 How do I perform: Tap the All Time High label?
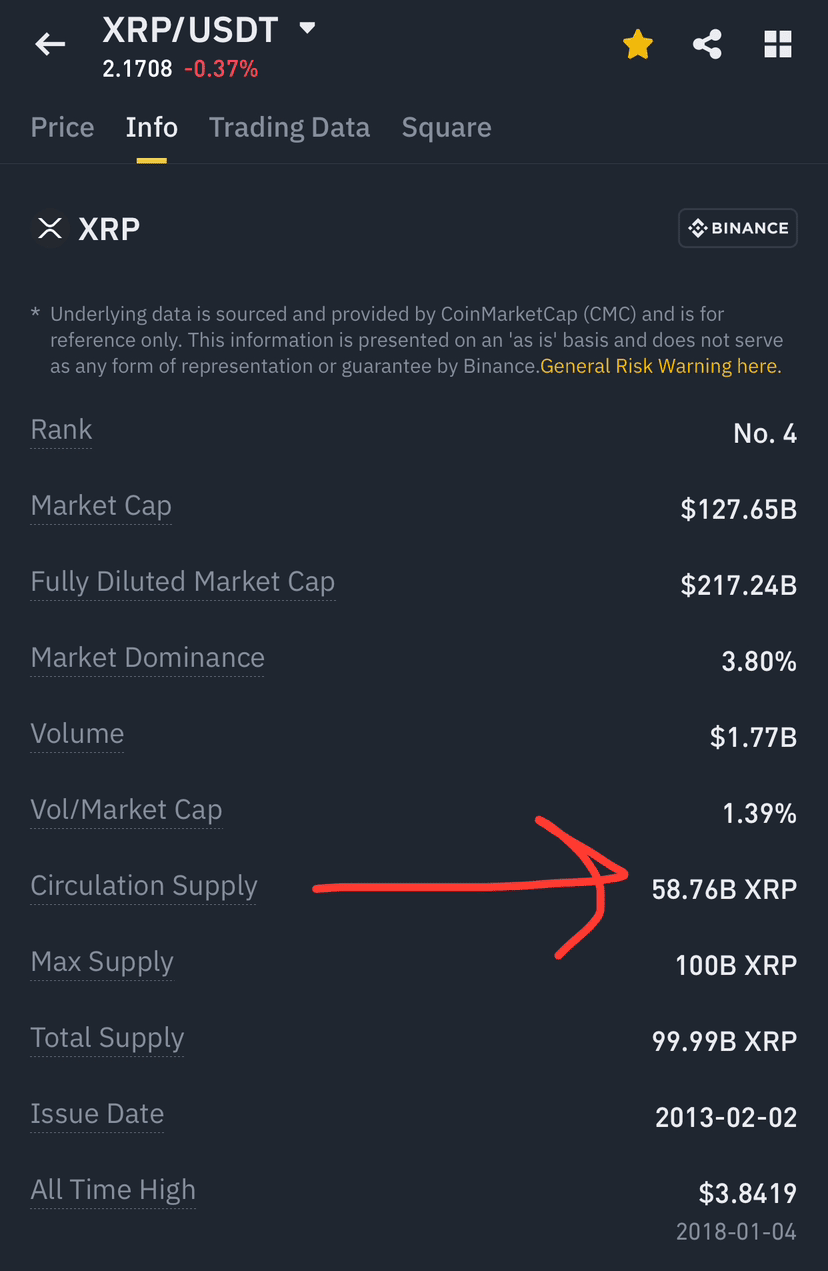[113, 1190]
